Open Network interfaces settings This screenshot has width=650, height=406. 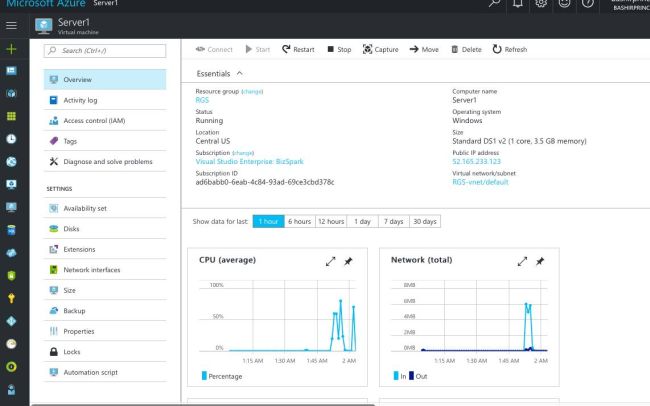point(105,270)
